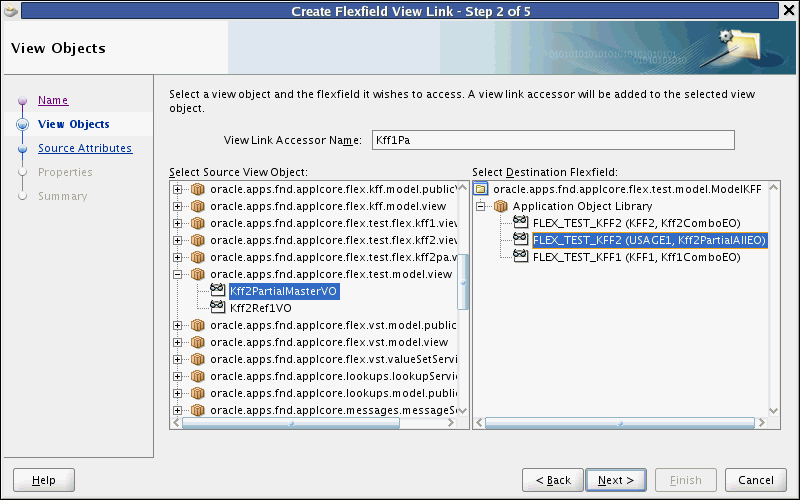Go to the Name wizard step
This screenshot has height=500, width=800.
pos(53,100)
